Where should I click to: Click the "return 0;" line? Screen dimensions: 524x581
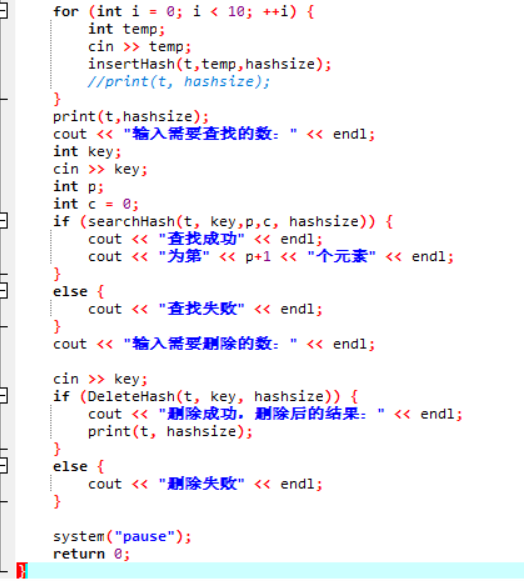(x=91, y=554)
